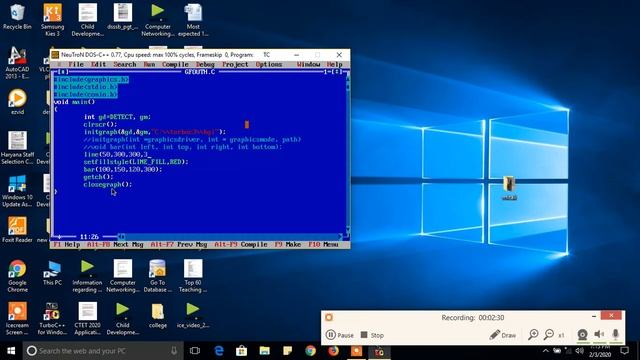This screenshot has width=640, height=360.
Task: Select the ice_video_2 desktop video file
Action: [193, 316]
